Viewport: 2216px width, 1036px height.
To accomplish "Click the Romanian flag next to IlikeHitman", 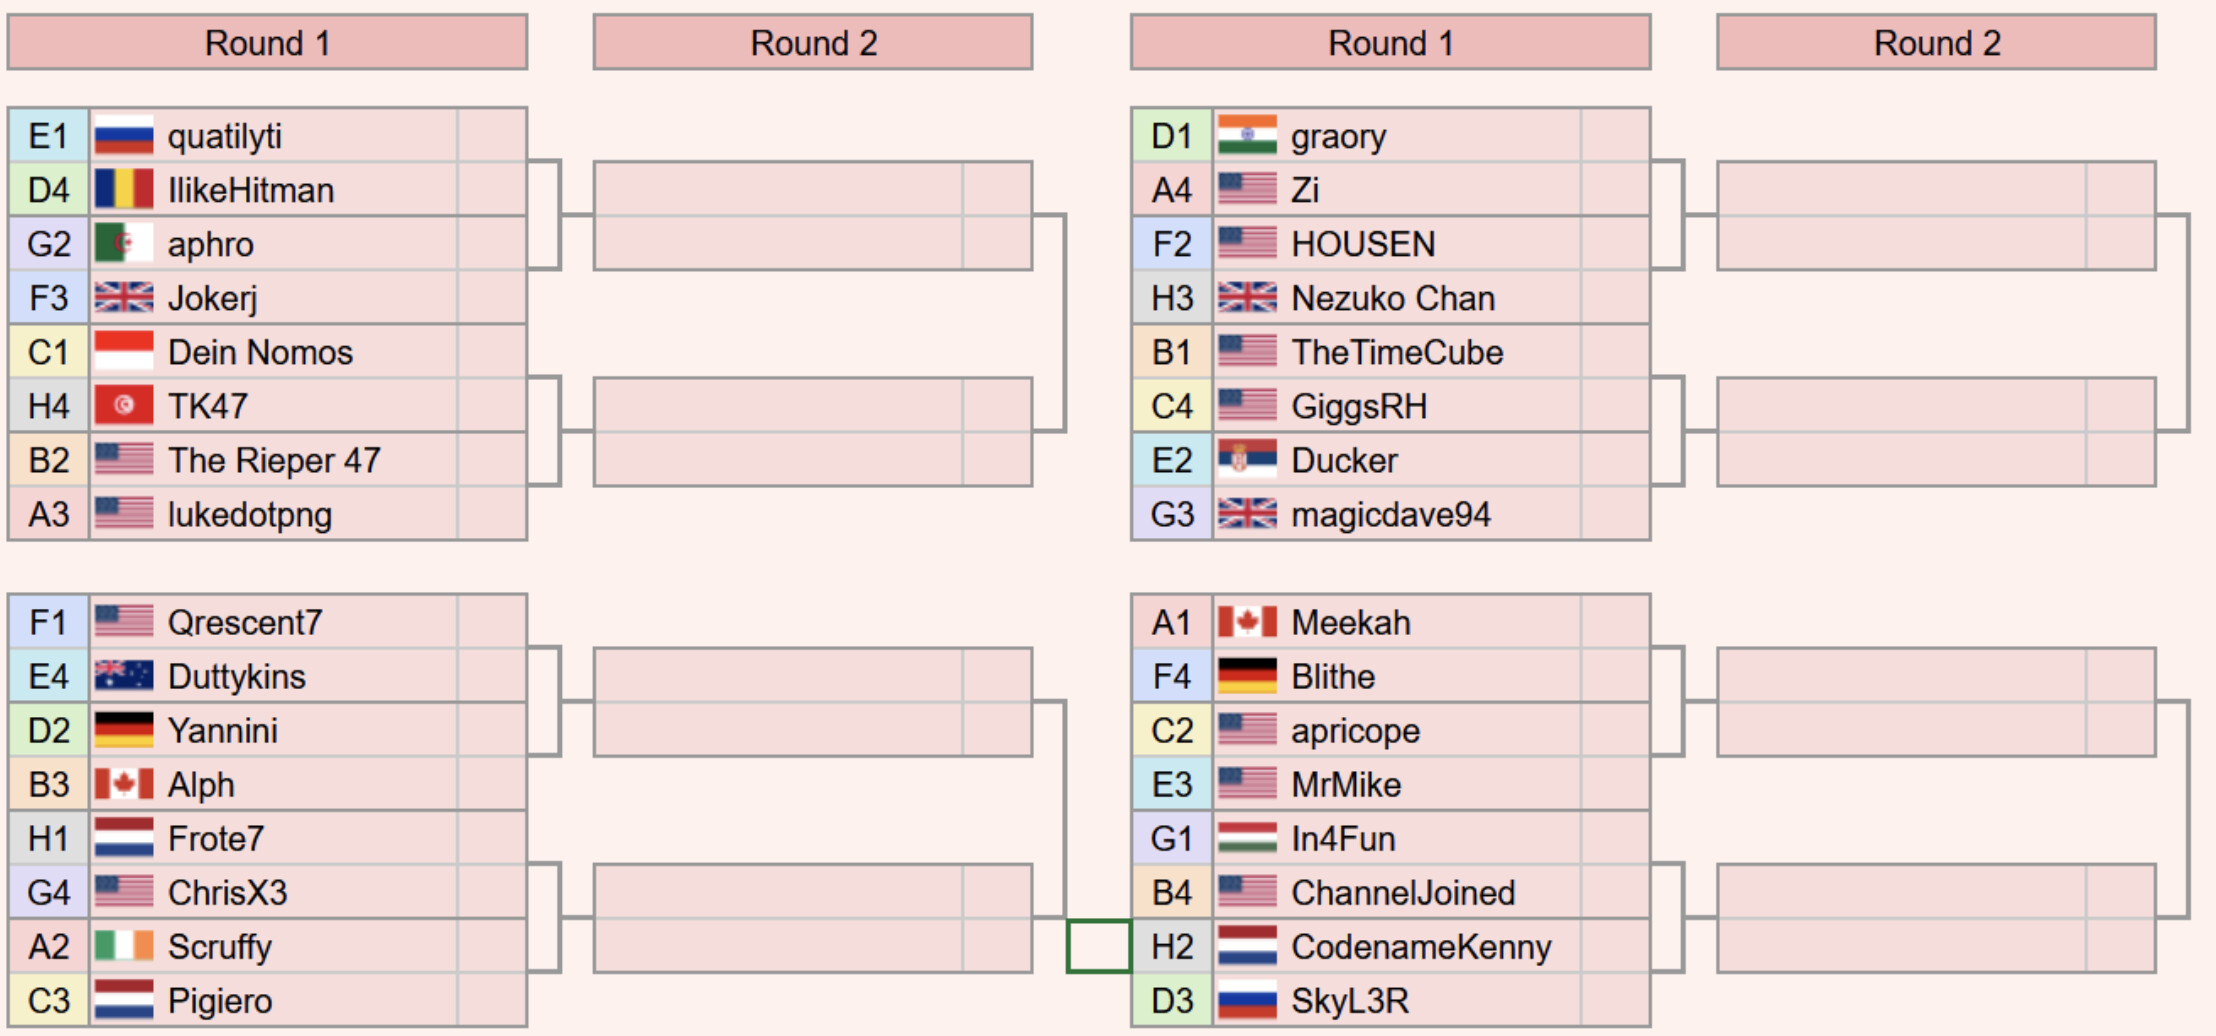I will (x=124, y=190).
